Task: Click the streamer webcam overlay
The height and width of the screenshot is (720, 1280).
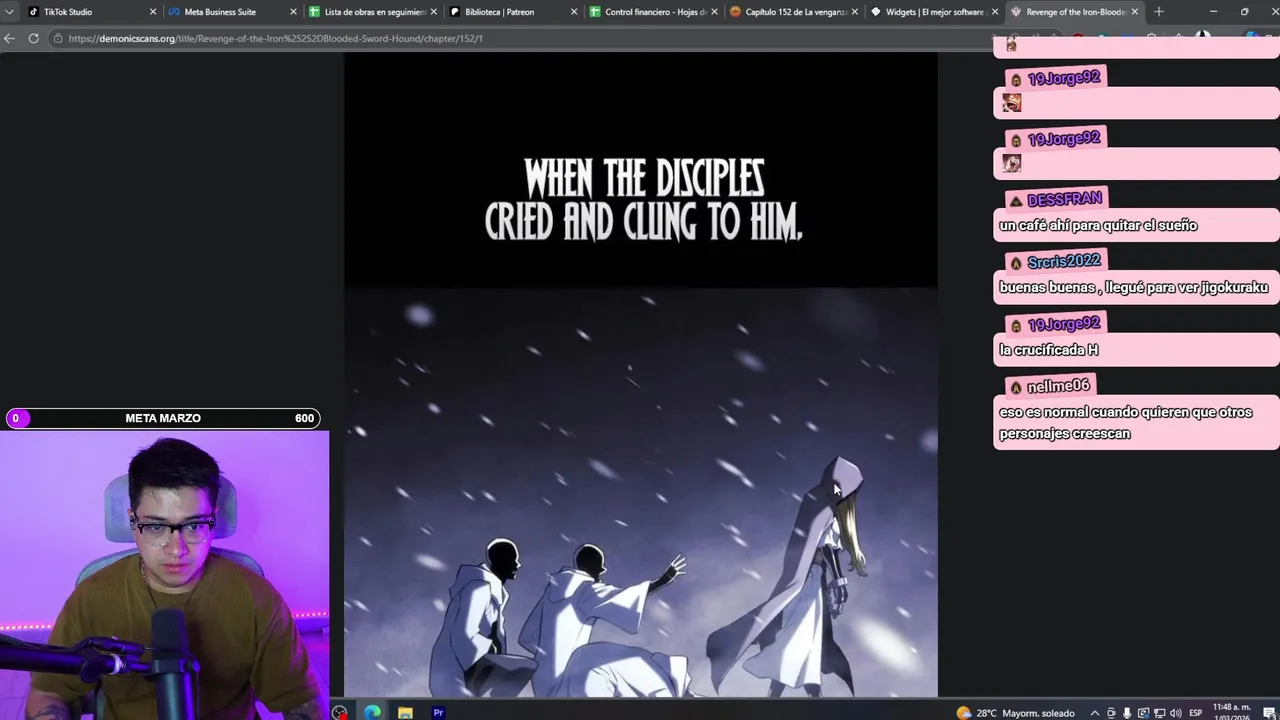Action: pos(164,575)
